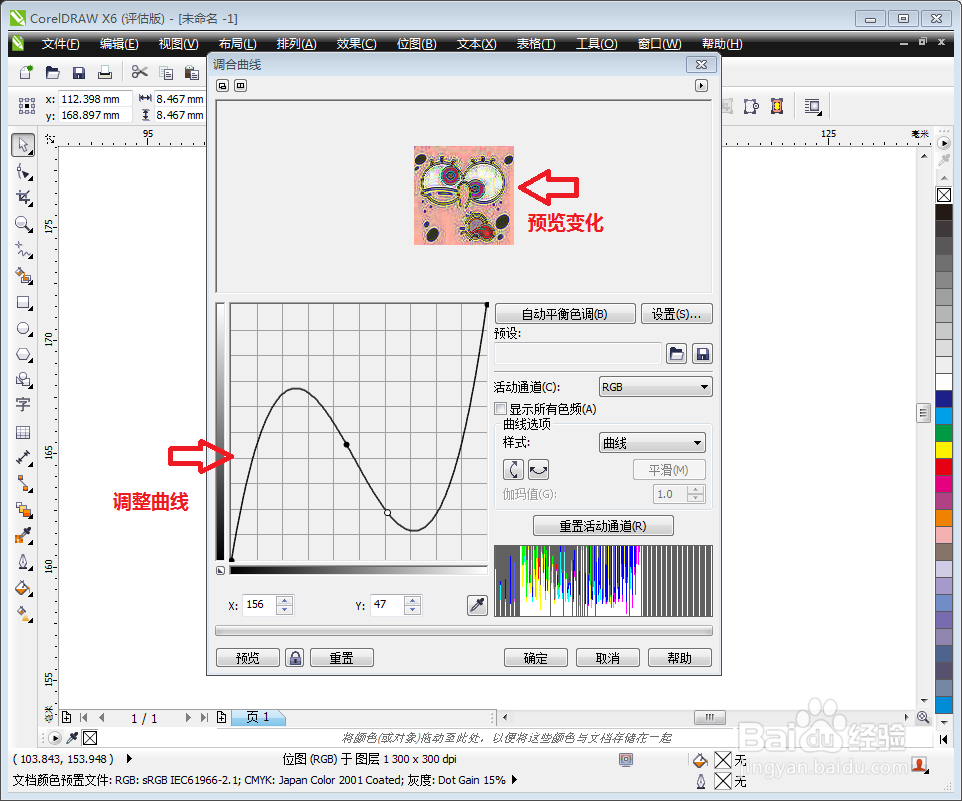Select the Shape tool
The width and height of the screenshot is (962, 801).
[x=23, y=171]
